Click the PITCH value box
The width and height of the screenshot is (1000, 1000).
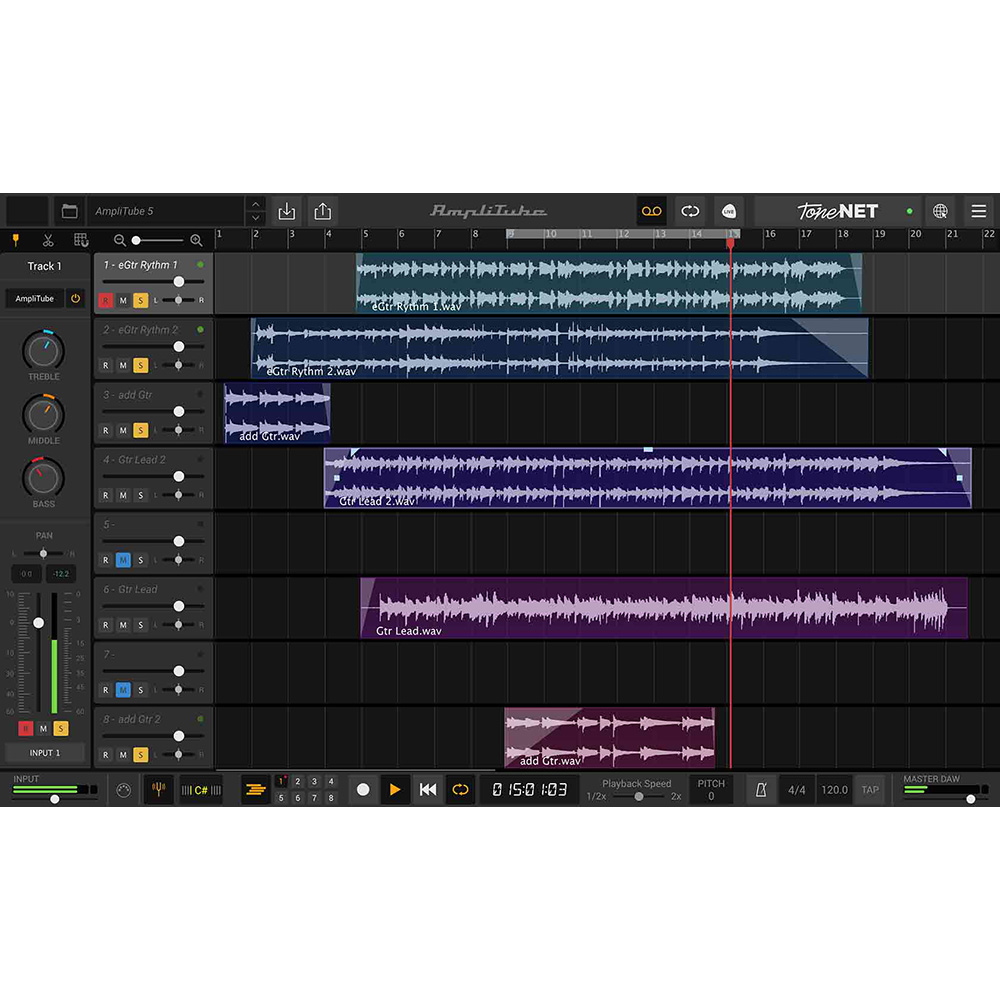(710, 790)
